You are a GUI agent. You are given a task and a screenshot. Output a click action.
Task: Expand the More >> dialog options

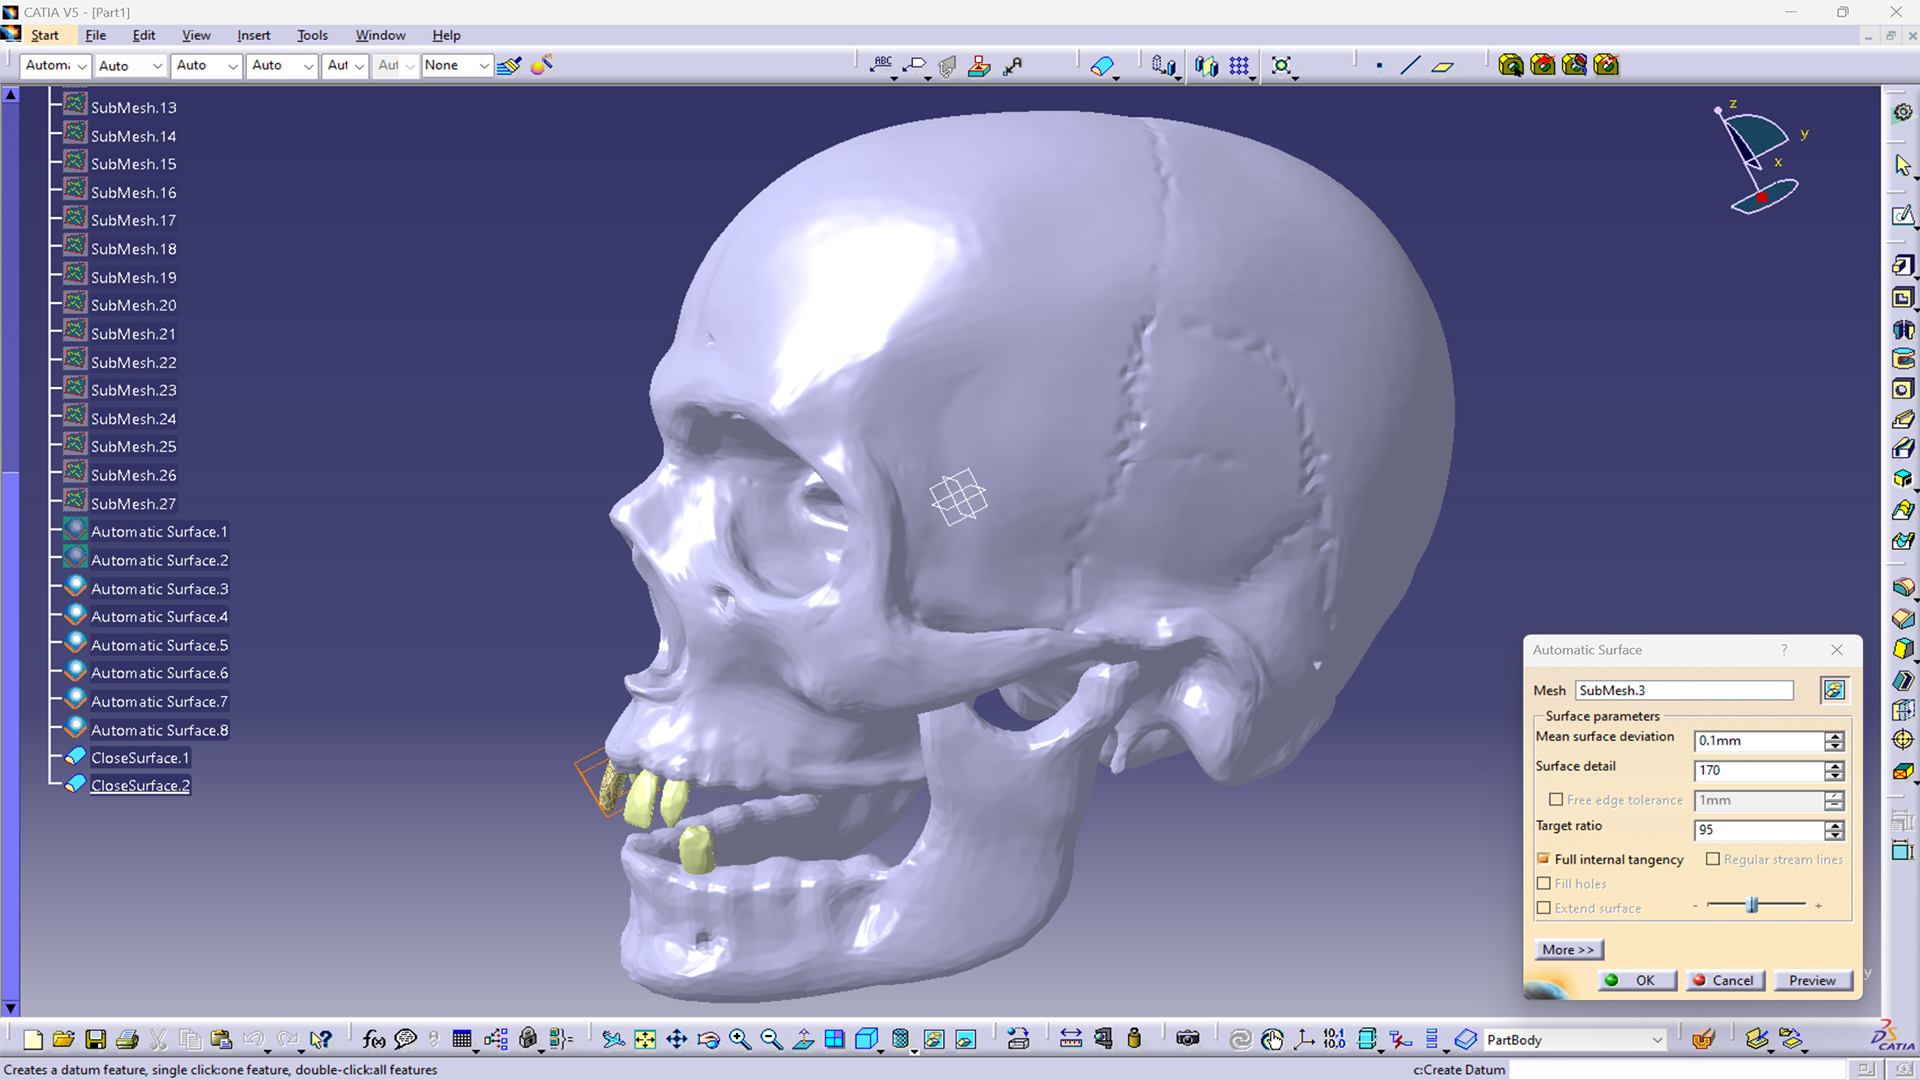(1568, 950)
